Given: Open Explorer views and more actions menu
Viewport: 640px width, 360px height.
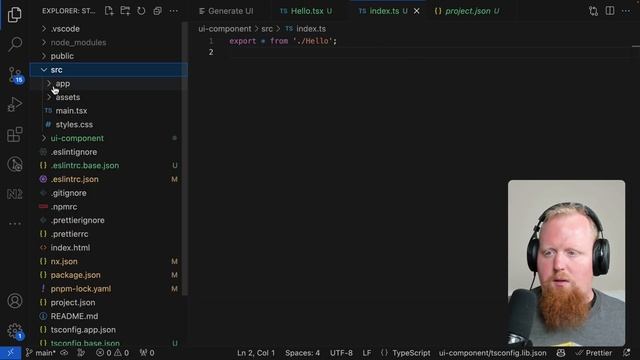Looking at the screenshot, I should click(173, 11).
